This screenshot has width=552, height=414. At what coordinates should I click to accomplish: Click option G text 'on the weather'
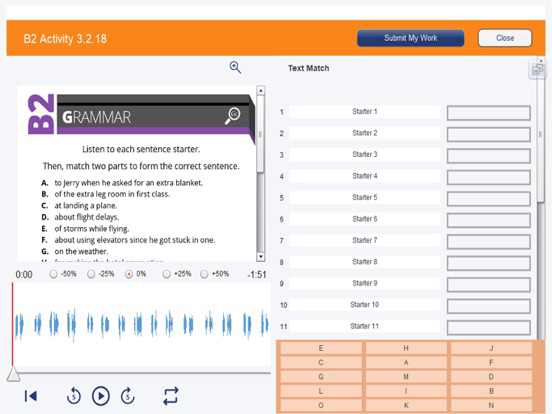coord(81,251)
